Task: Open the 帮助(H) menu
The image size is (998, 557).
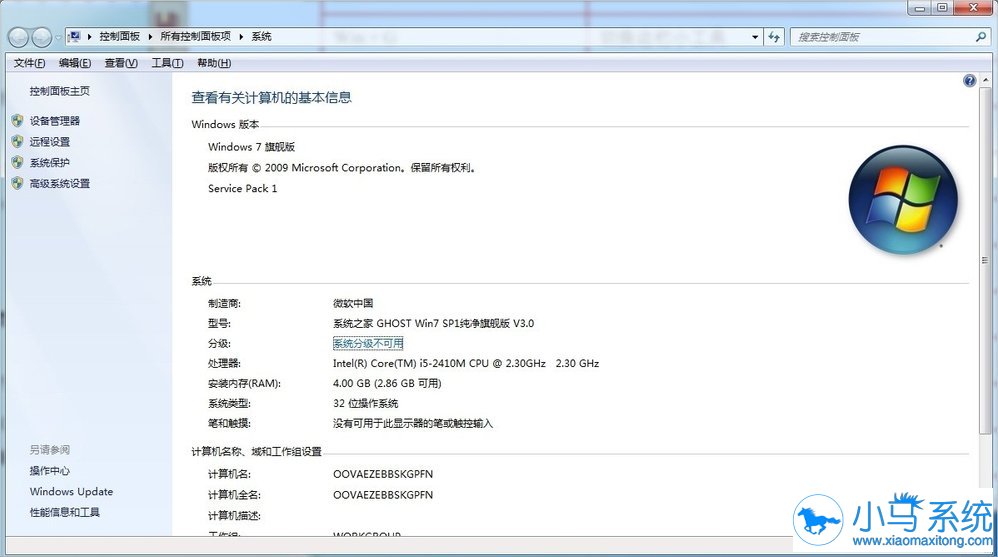Action: click(x=214, y=63)
